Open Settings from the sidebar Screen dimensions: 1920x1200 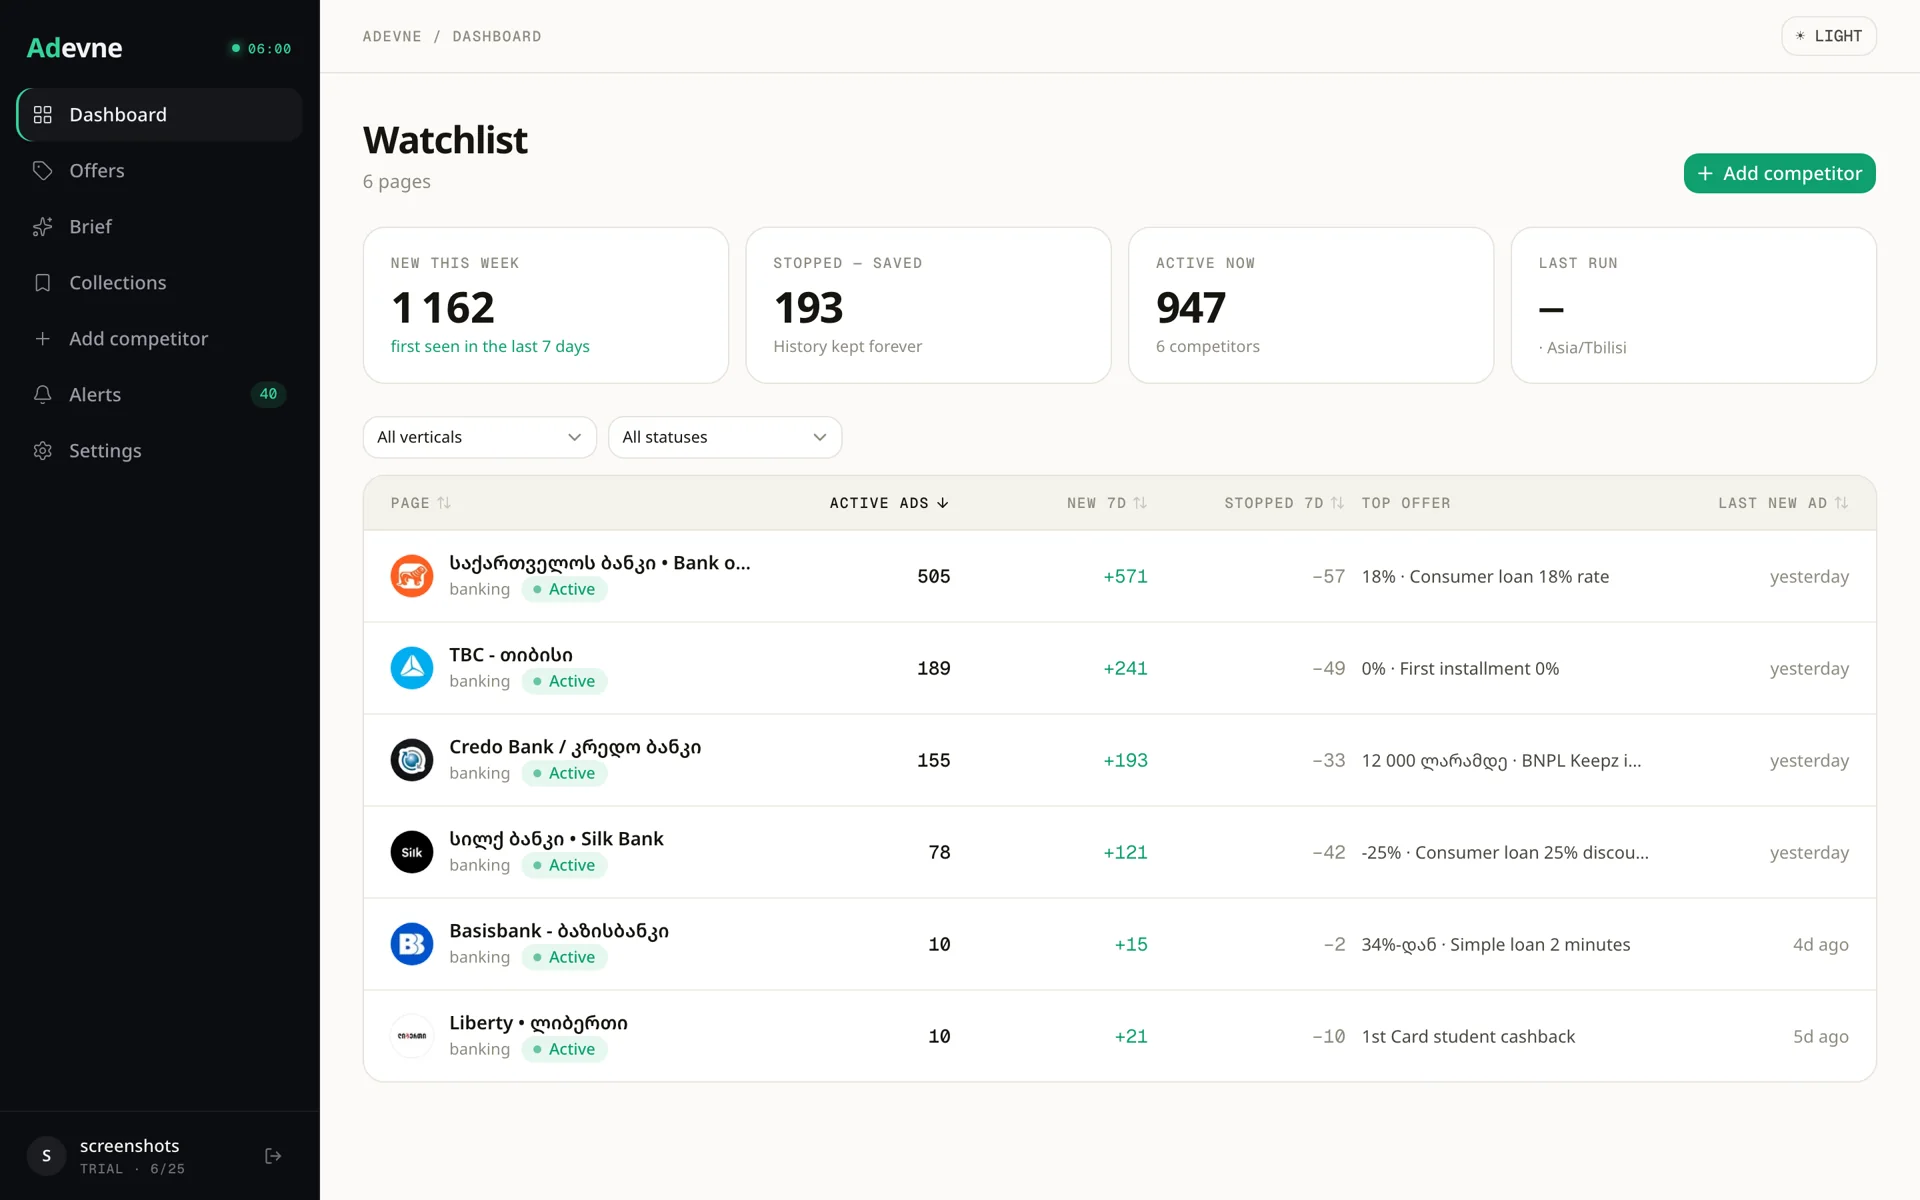(160, 451)
